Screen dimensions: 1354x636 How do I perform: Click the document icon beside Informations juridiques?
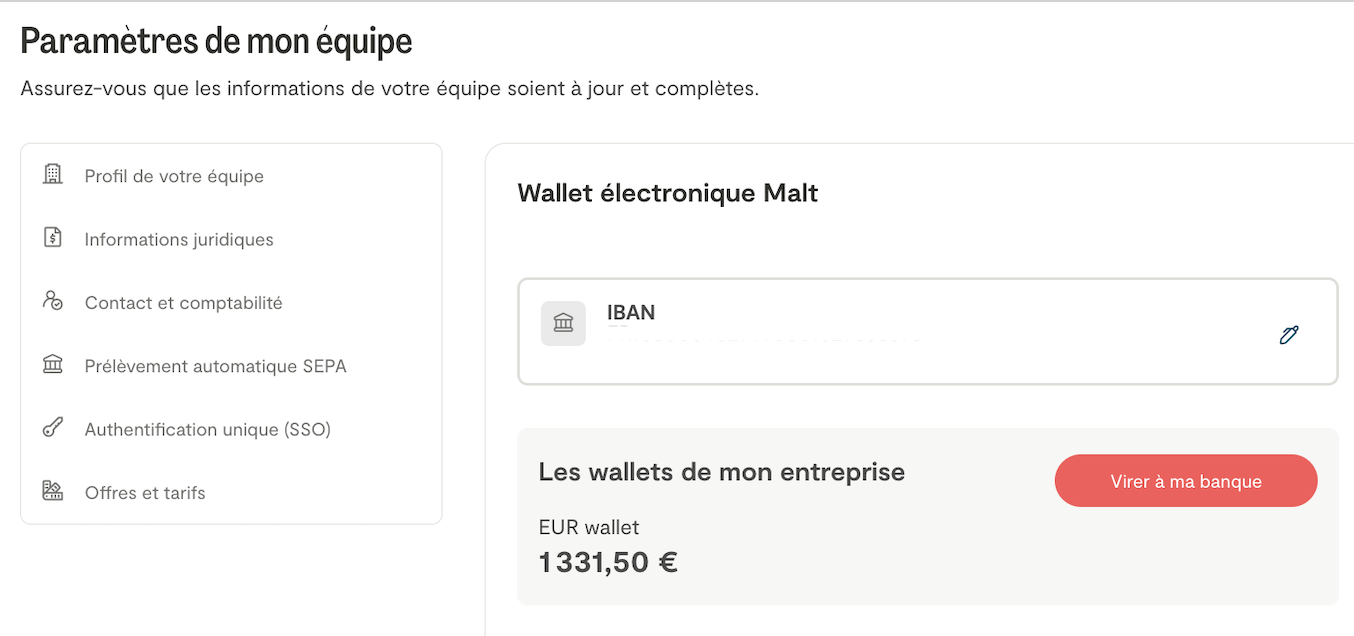(x=53, y=238)
